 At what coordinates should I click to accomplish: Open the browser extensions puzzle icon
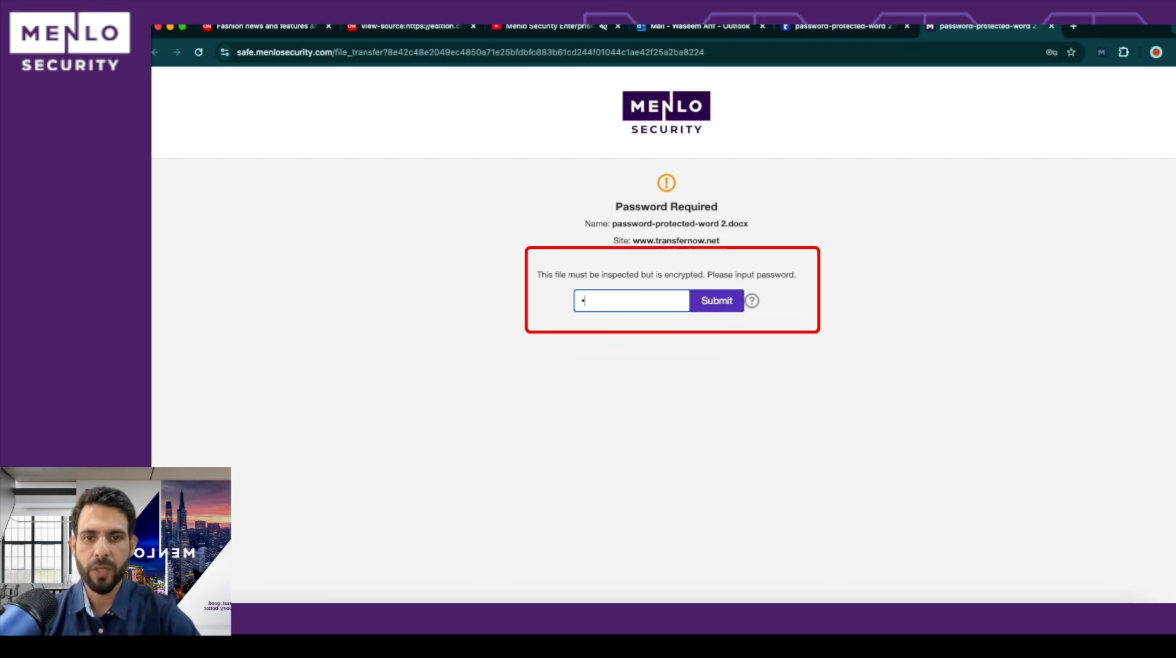1124,53
